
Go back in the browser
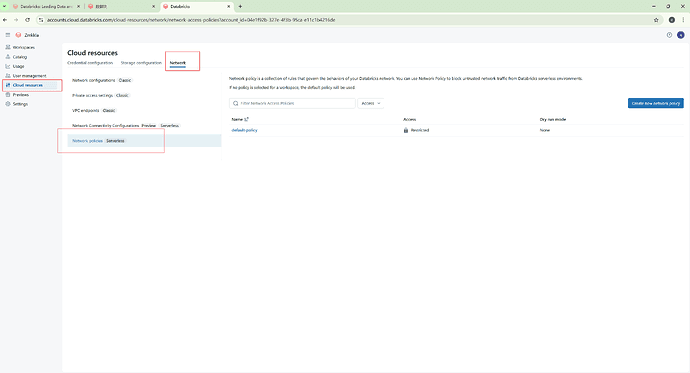5,20
